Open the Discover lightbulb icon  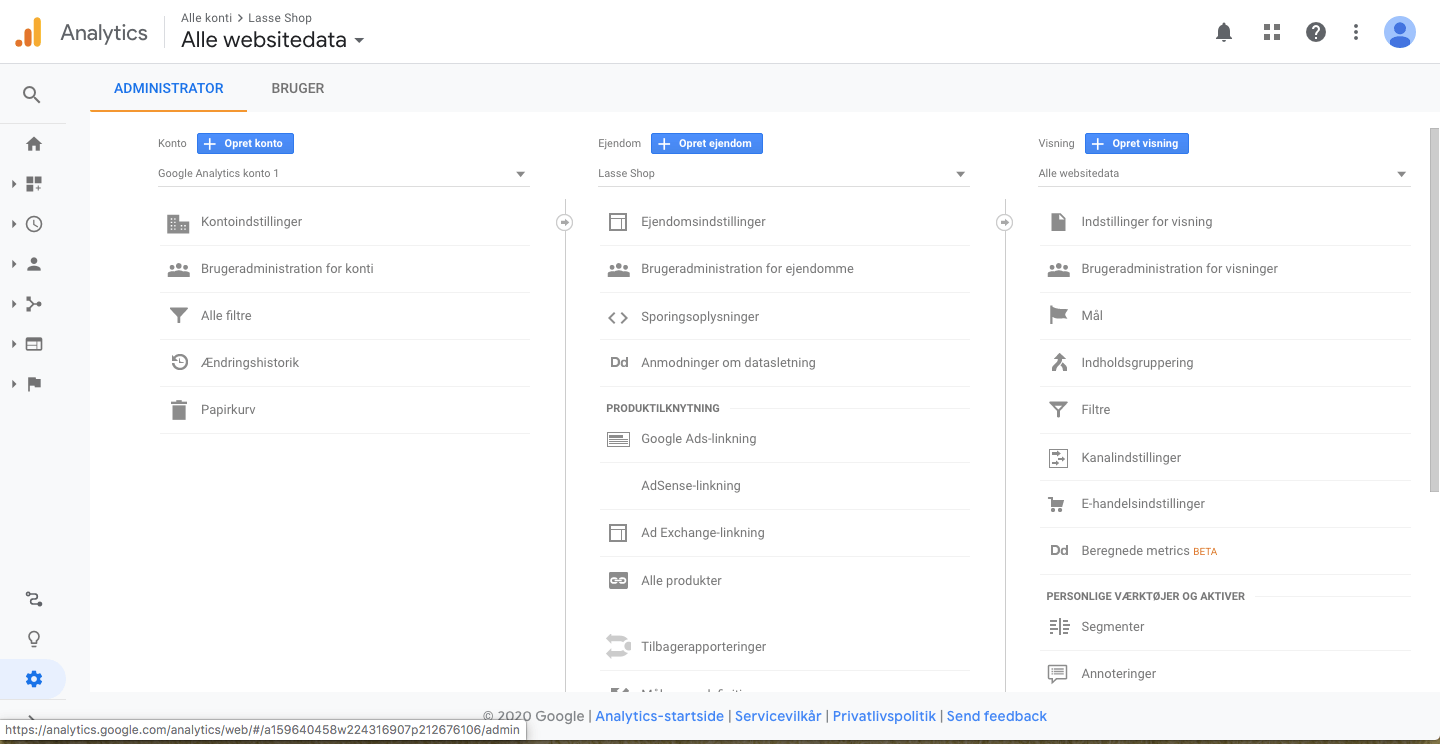pyautogui.click(x=34, y=640)
